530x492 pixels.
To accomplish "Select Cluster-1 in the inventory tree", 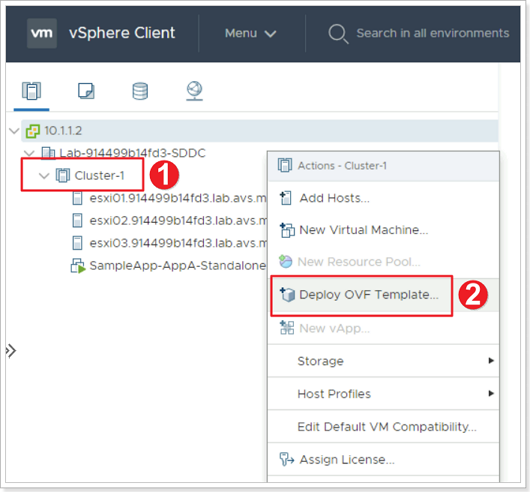I will pyautogui.click(x=99, y=176).
